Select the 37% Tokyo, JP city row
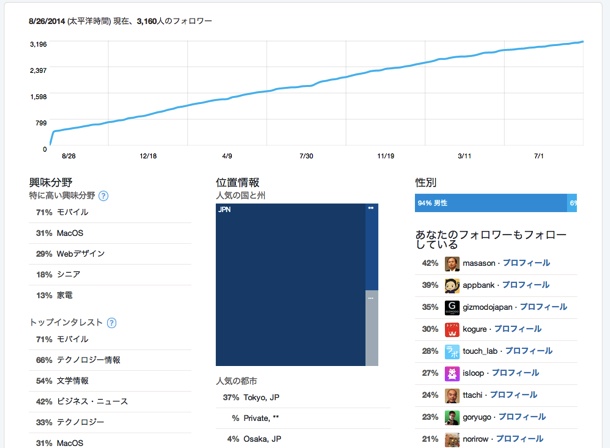This screenshot has width=610, height=448. (303, 397)
